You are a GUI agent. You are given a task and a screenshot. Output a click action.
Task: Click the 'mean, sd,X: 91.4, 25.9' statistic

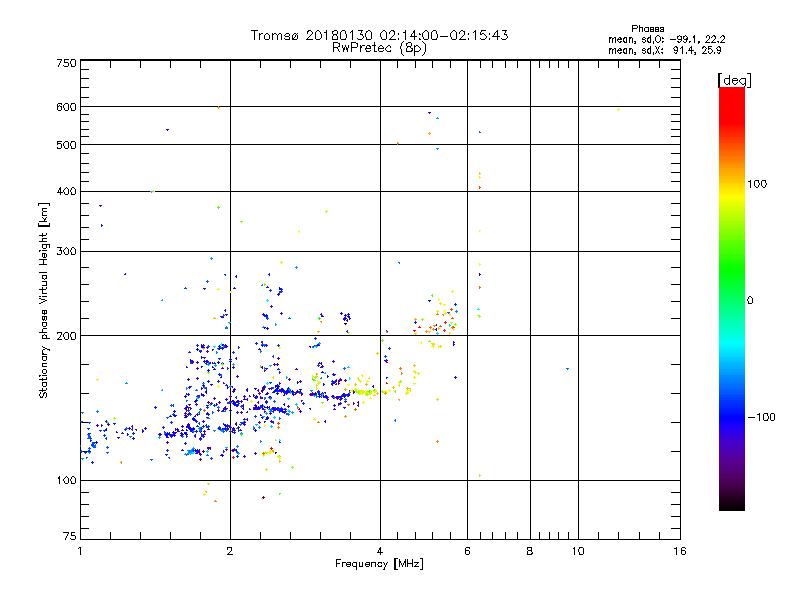[665, 50]
